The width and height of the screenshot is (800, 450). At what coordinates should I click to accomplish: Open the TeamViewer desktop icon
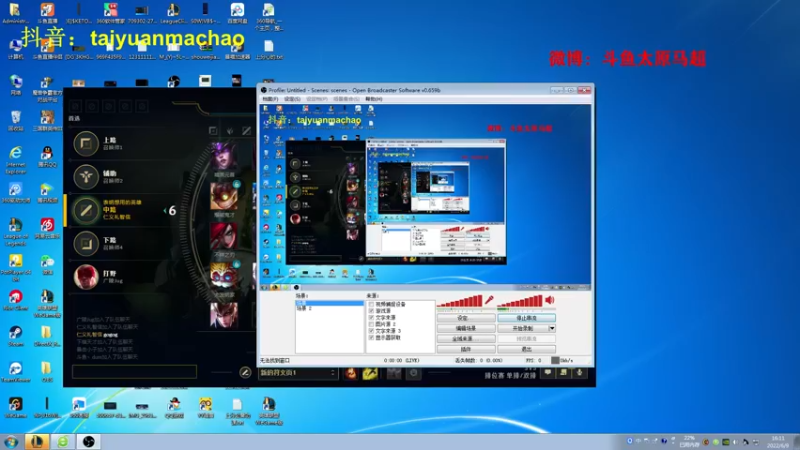pos(15,372)
